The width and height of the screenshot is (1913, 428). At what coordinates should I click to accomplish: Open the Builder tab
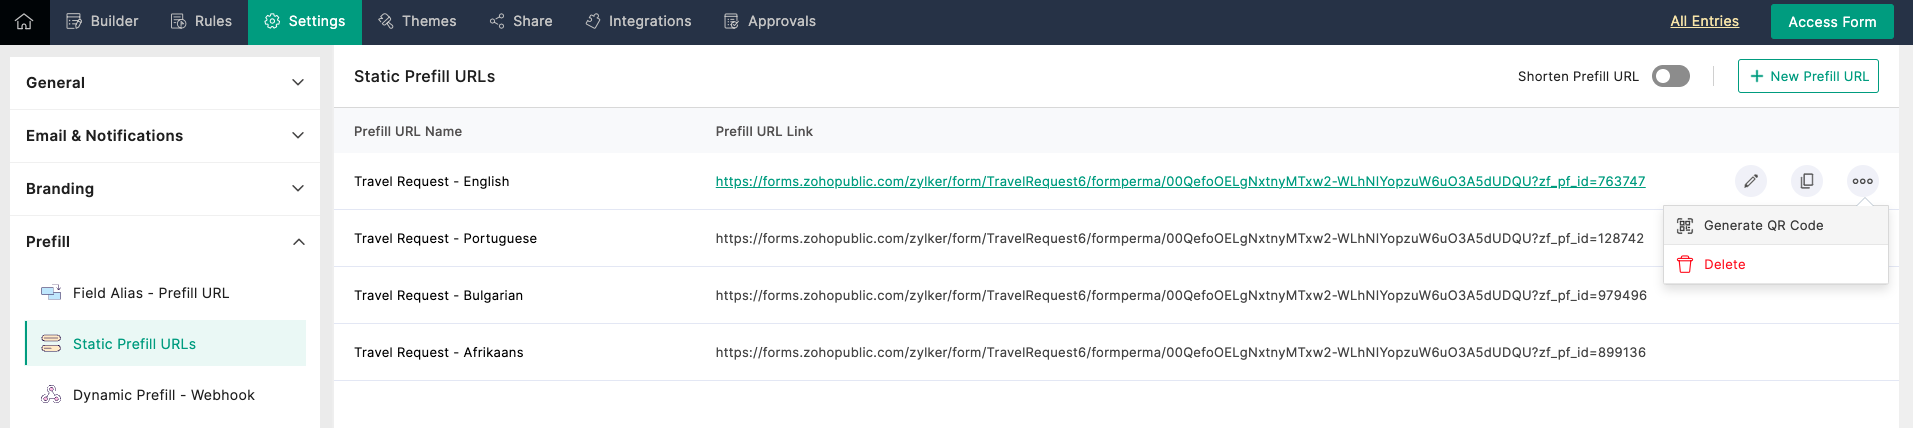point(102,21)
